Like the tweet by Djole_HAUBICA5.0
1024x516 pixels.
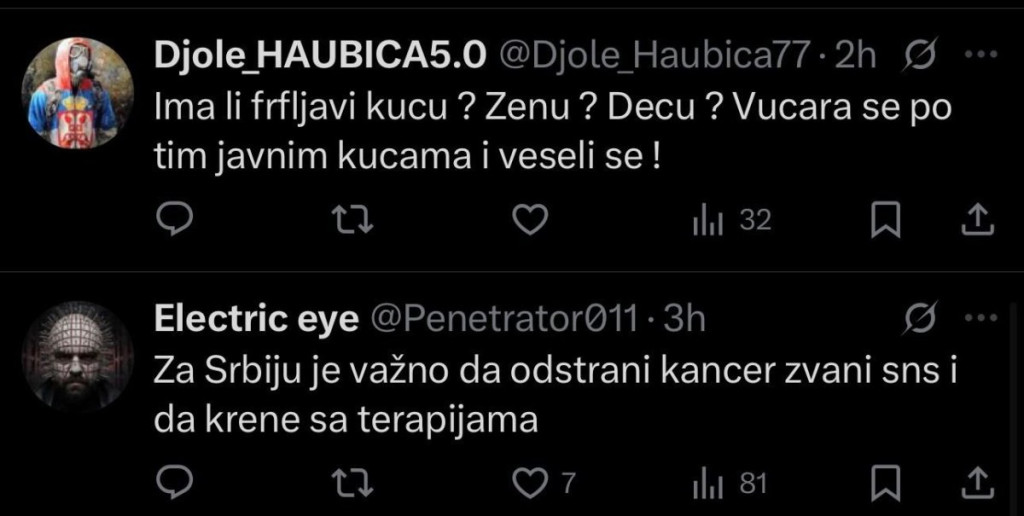click(x=530, y=220)
